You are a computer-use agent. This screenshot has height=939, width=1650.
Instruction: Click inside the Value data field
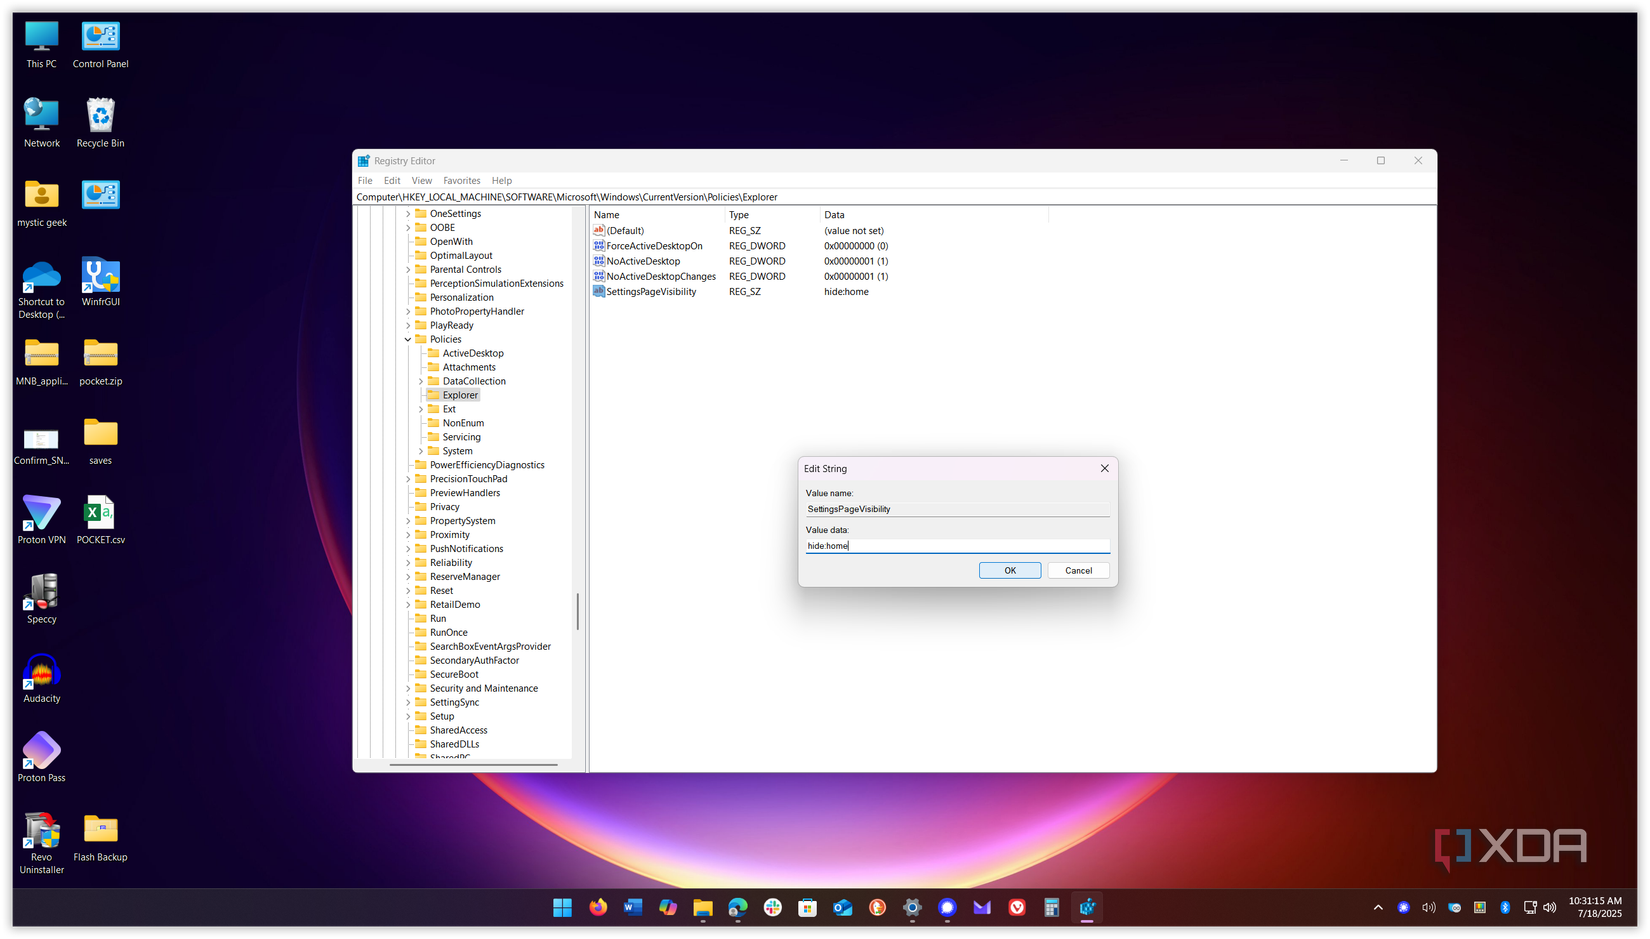tap(956, 545)
